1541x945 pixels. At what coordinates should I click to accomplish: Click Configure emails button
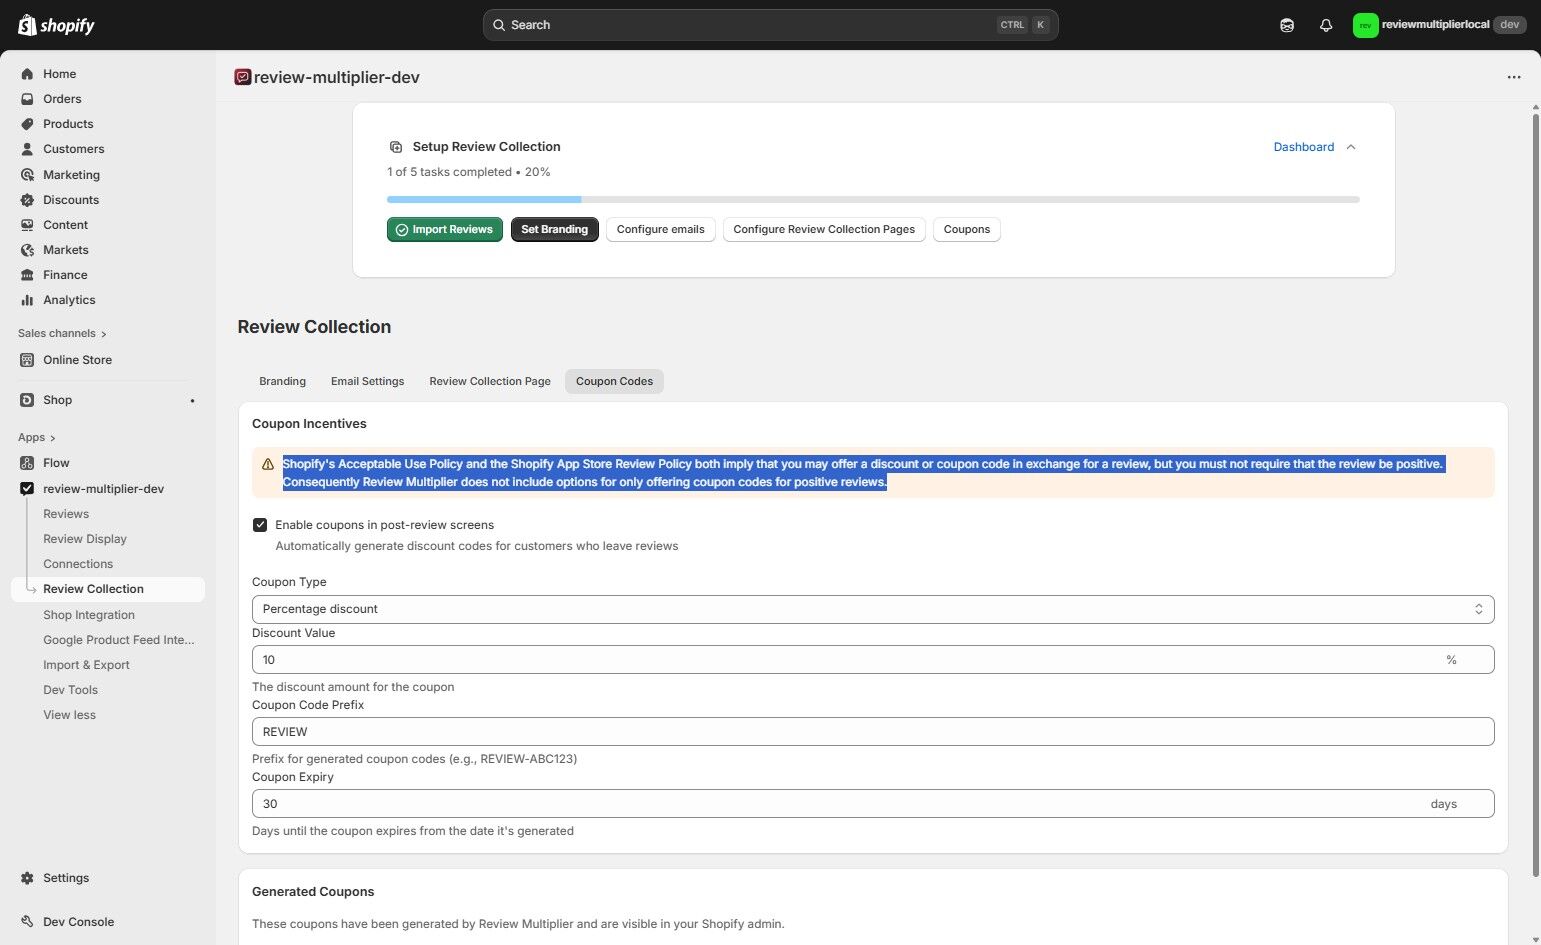(x=661, y=229)
